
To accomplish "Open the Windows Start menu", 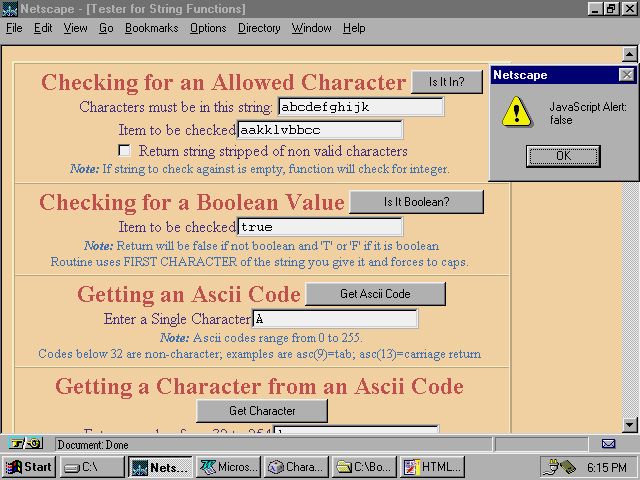I will [29, 466].
